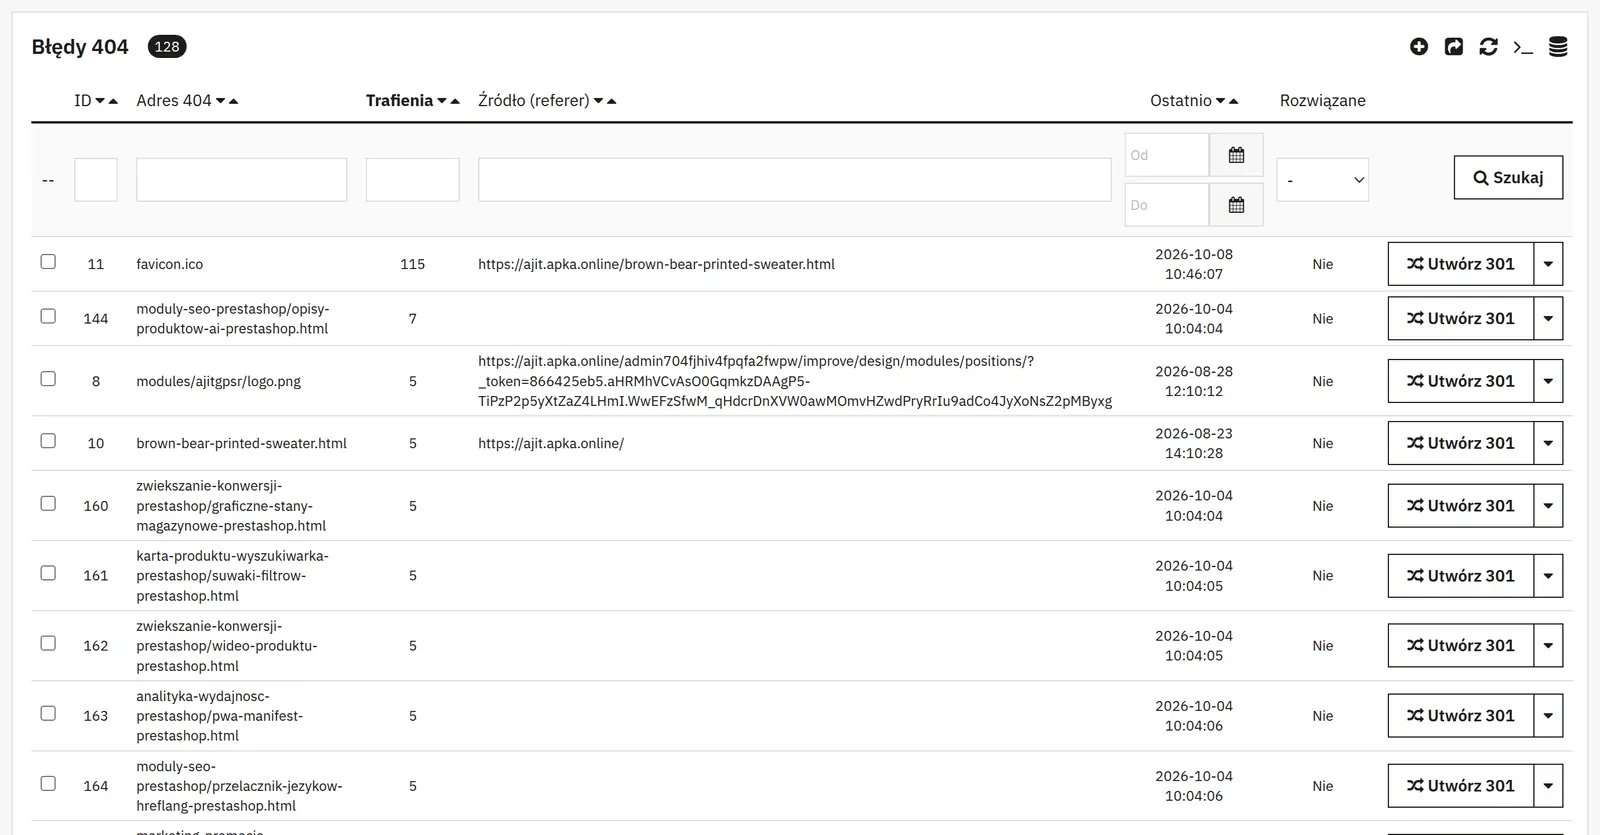
Task: Open the SQL query terminal icon
Action: [x=1523, y=47]
